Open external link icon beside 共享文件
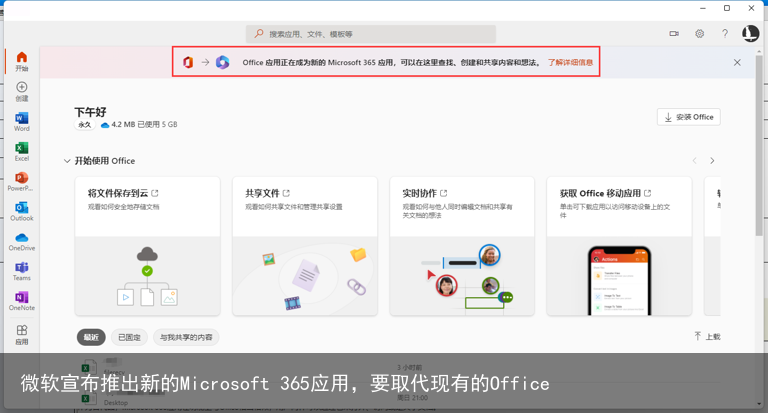The width and height of the screenshot is (768, 413). (286, 193)
